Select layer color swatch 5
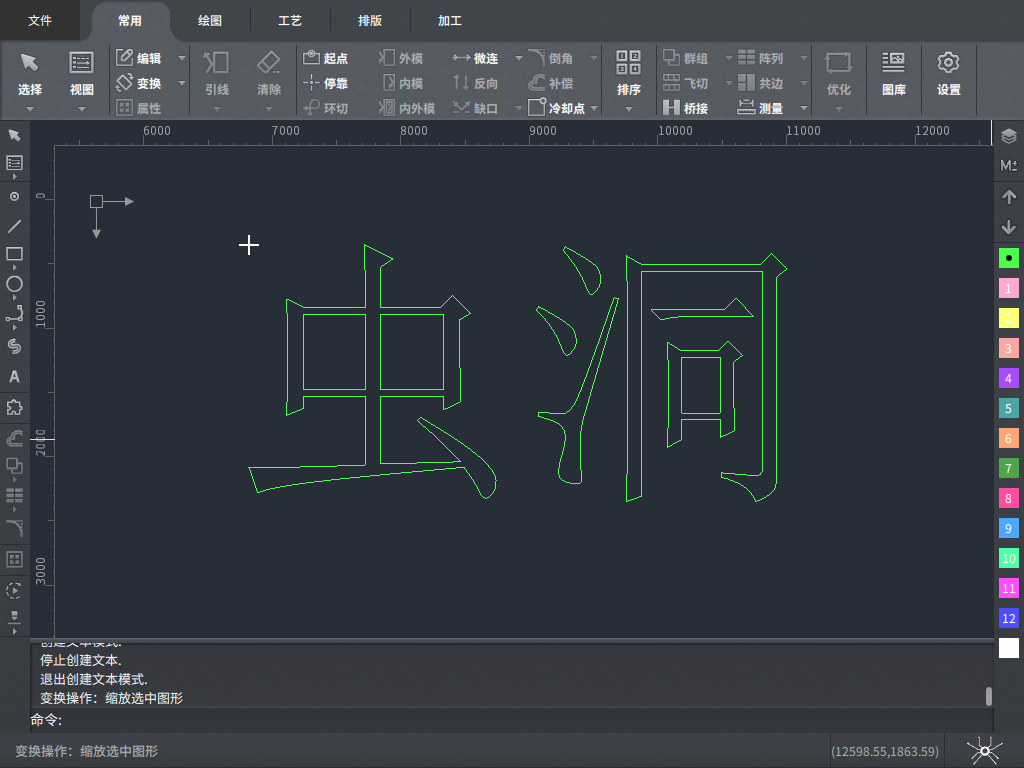1024x768 pixels. pos(1008,408)
